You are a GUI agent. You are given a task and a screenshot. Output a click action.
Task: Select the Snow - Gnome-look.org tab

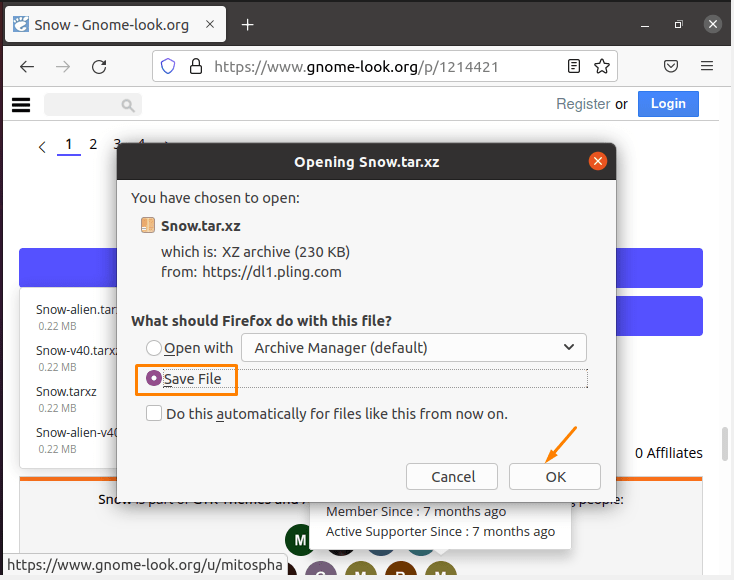pos(115,24)
